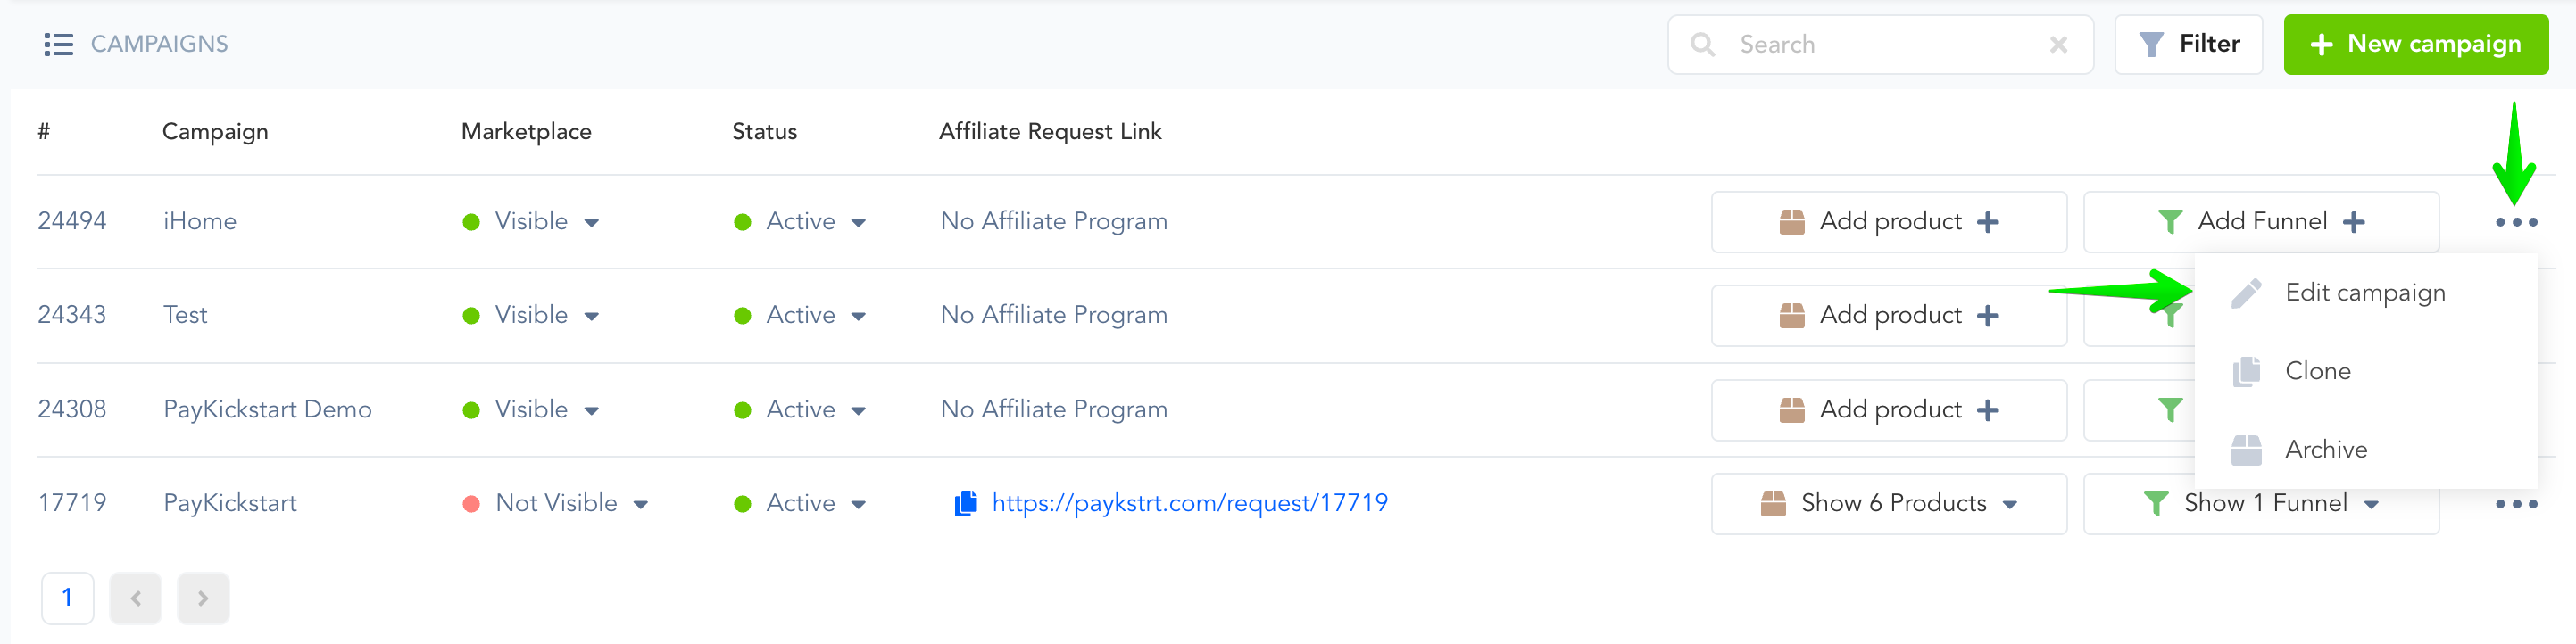Copy the affiliate request link via copy icon
This screenshot has height=644, width=2576.
(x=965, y=503)
